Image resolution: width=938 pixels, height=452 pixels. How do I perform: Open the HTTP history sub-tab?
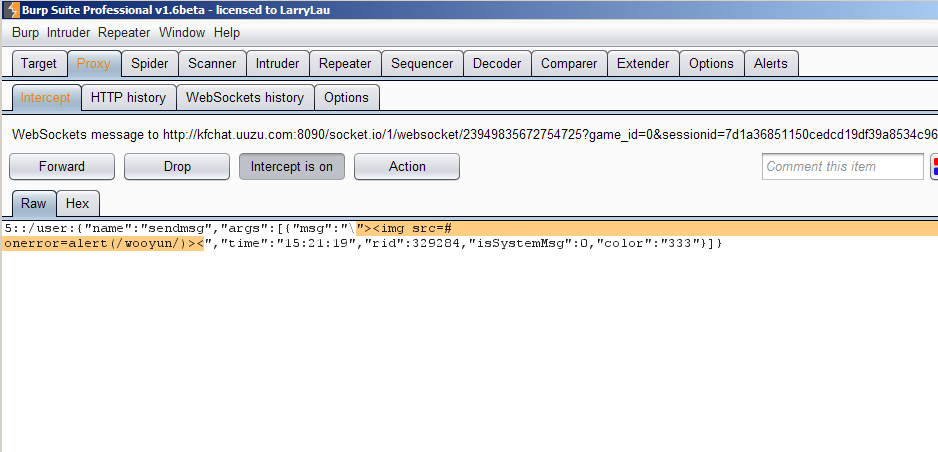pyautogui.click(x=129, y=97)
